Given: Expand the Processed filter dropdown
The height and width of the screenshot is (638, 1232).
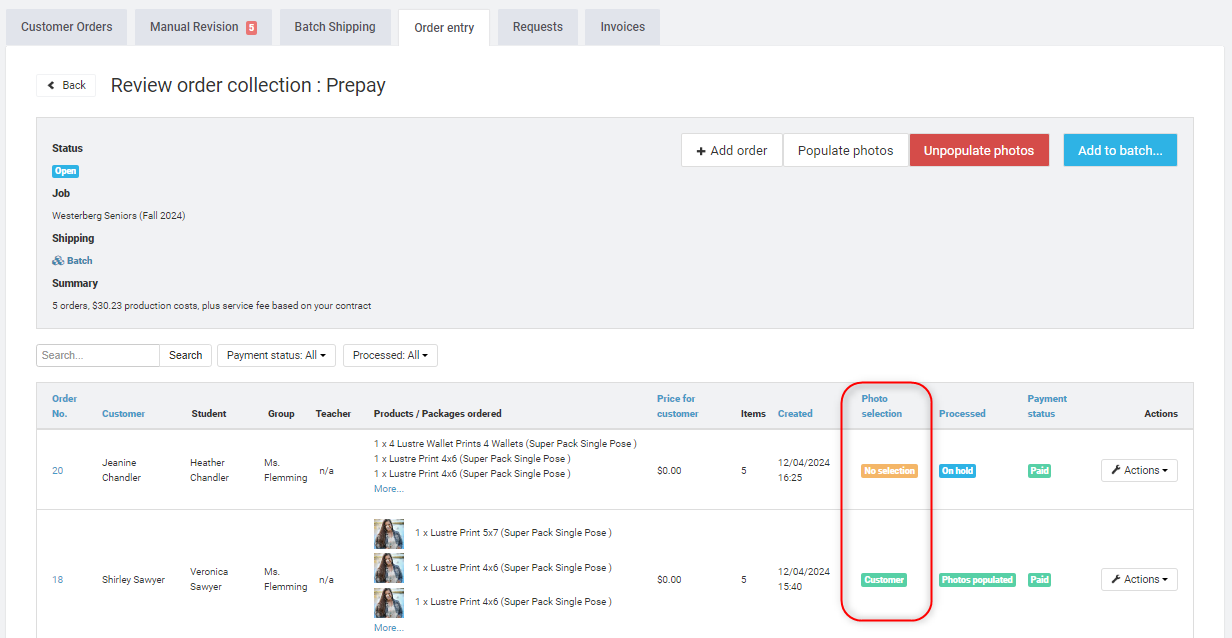Looking at the screenshot, I should tap(390, 355).
